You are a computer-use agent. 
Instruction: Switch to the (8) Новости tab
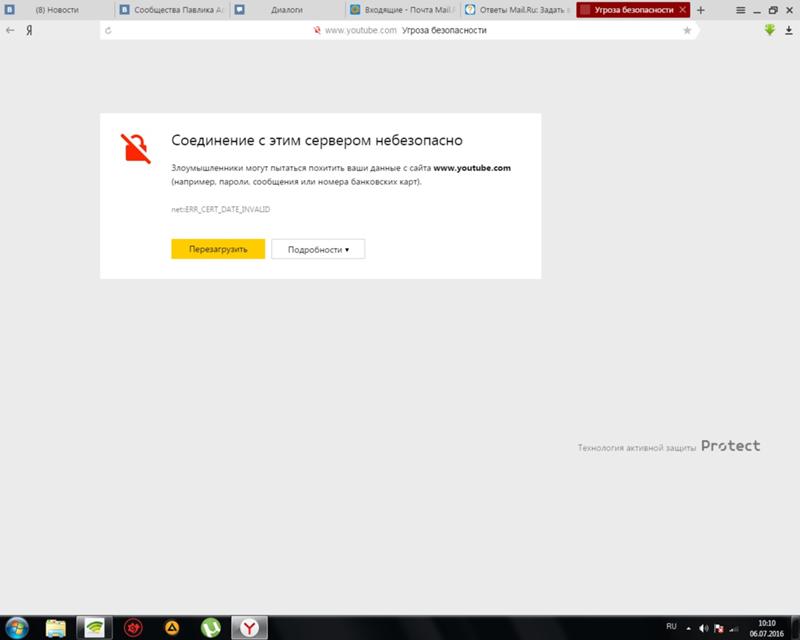57,10
